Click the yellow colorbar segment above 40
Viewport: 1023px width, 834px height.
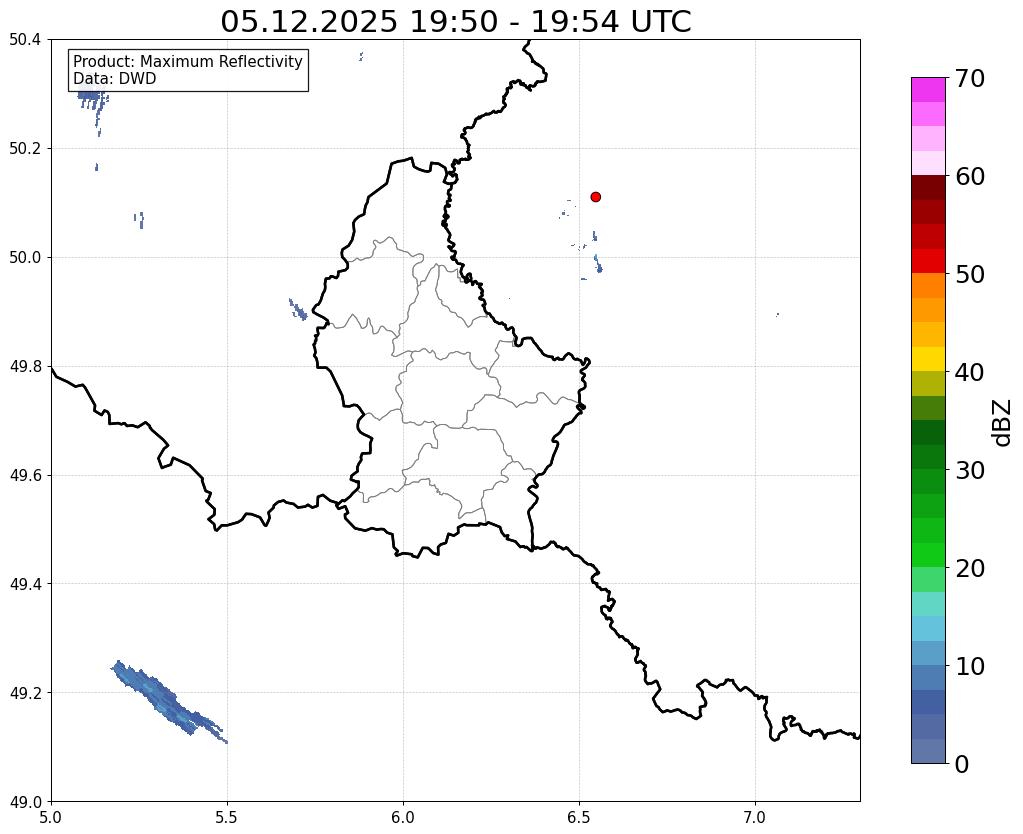[x=928, y=359]
